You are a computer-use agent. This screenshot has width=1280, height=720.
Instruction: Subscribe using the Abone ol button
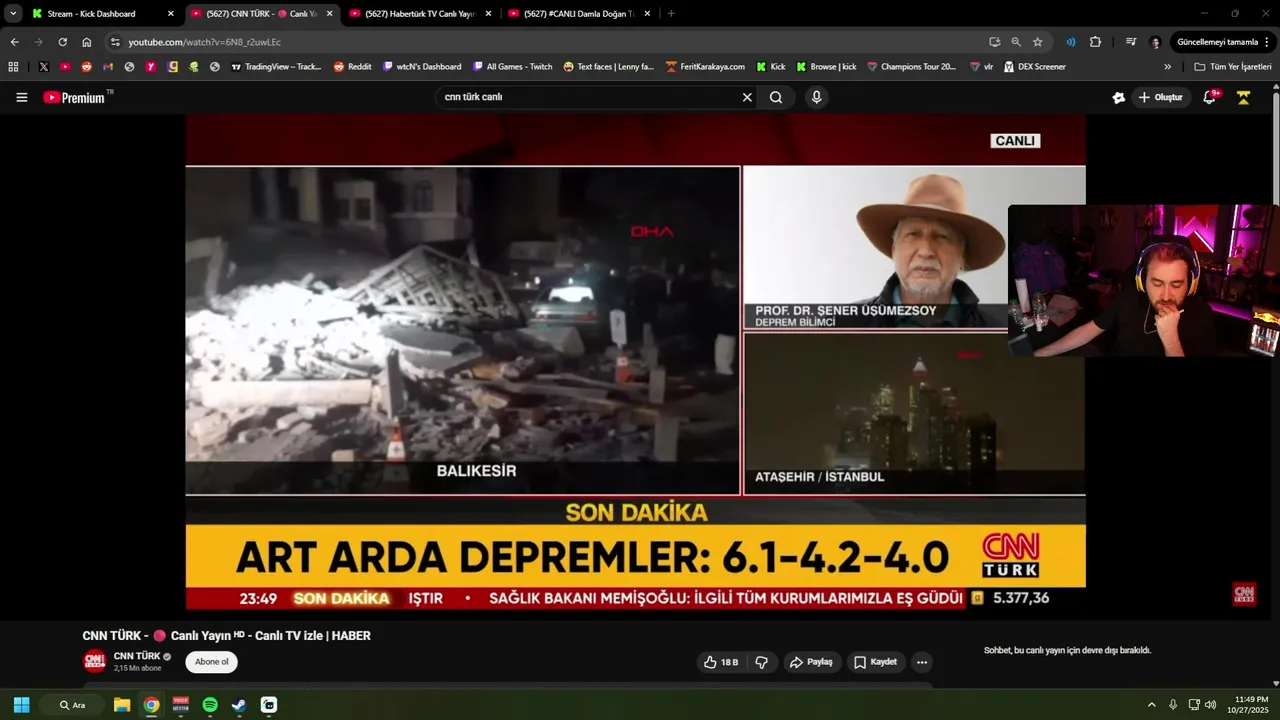point(211,662)
